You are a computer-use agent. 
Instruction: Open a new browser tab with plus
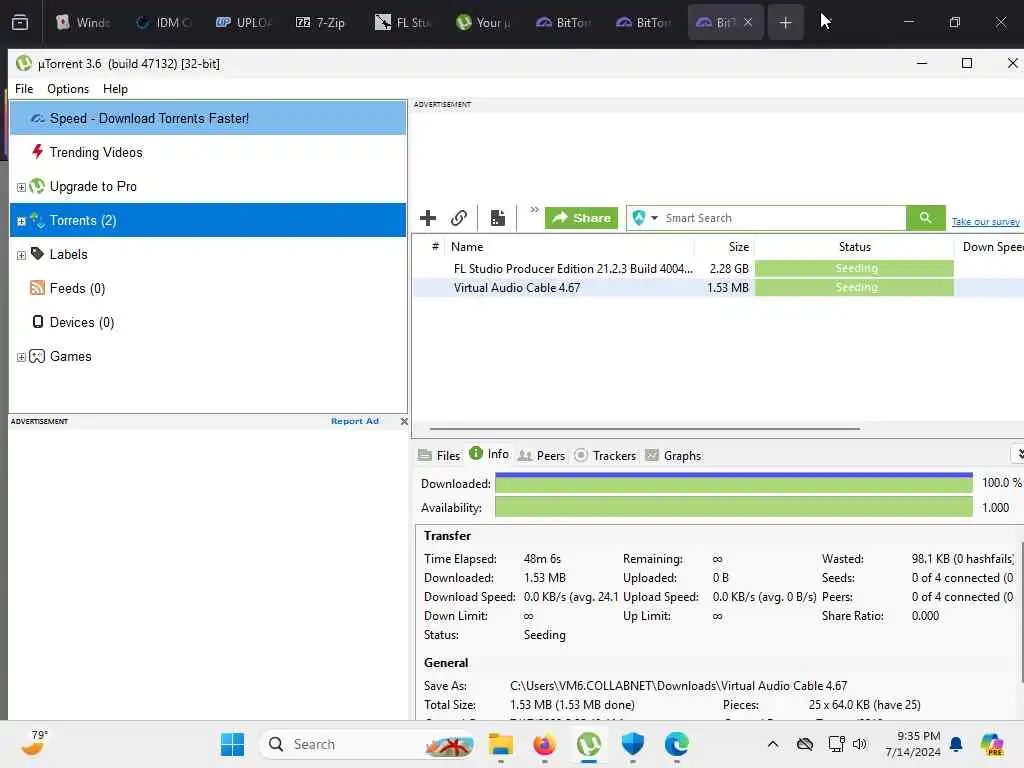pos(785,23)
